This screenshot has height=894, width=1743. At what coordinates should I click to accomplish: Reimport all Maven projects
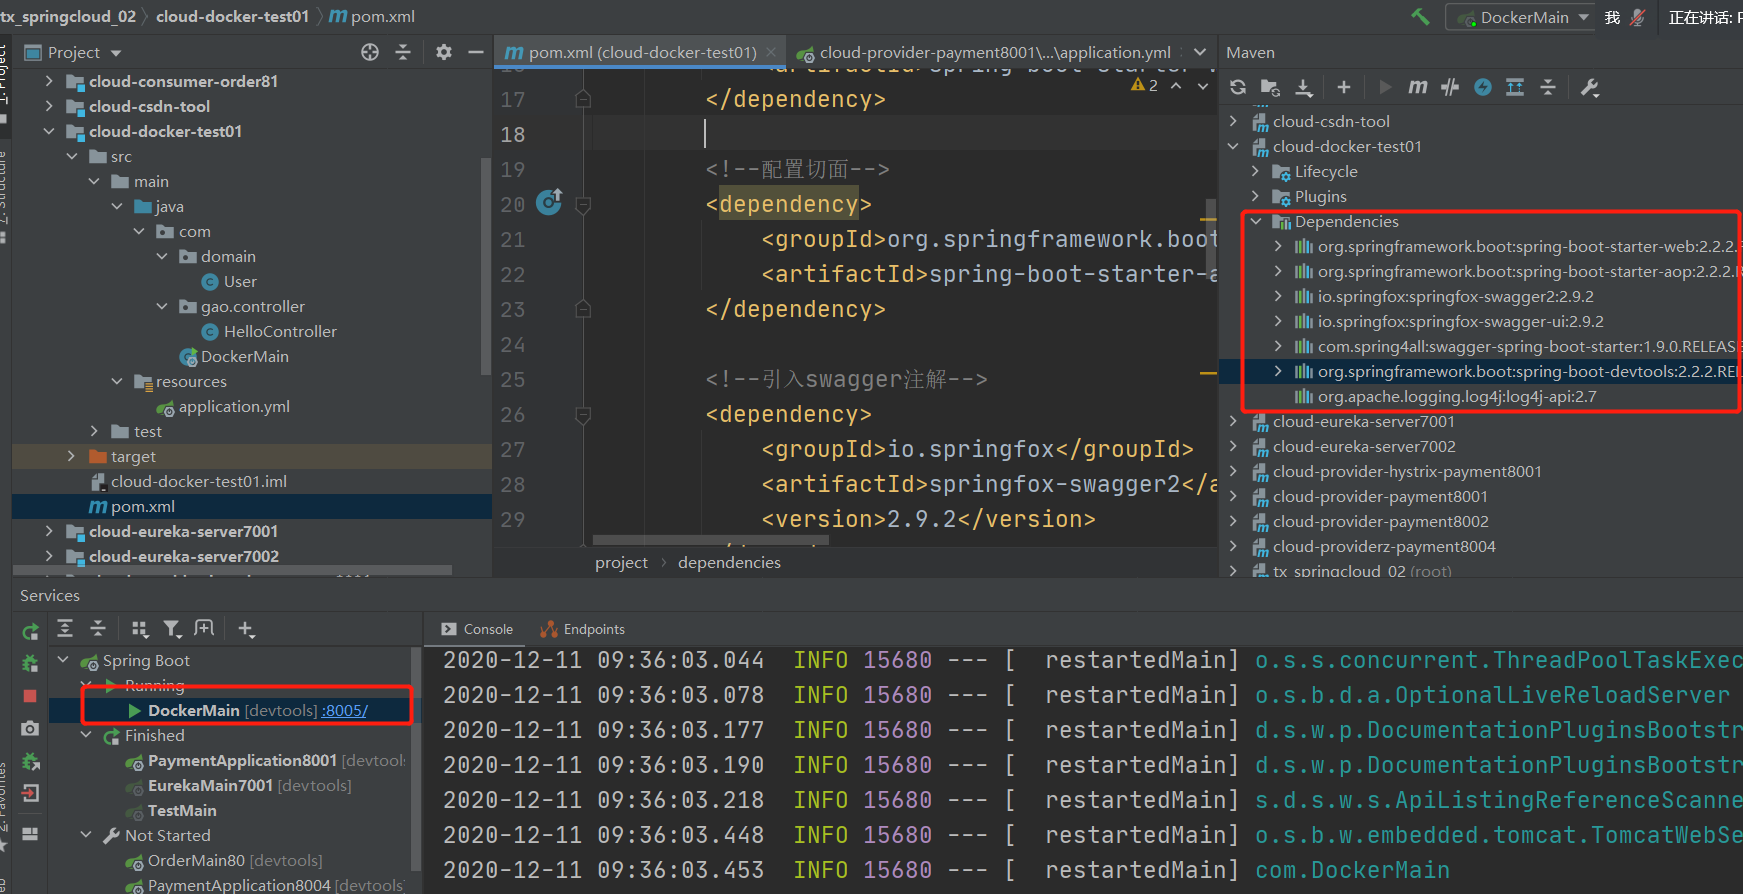[1238, 87]
